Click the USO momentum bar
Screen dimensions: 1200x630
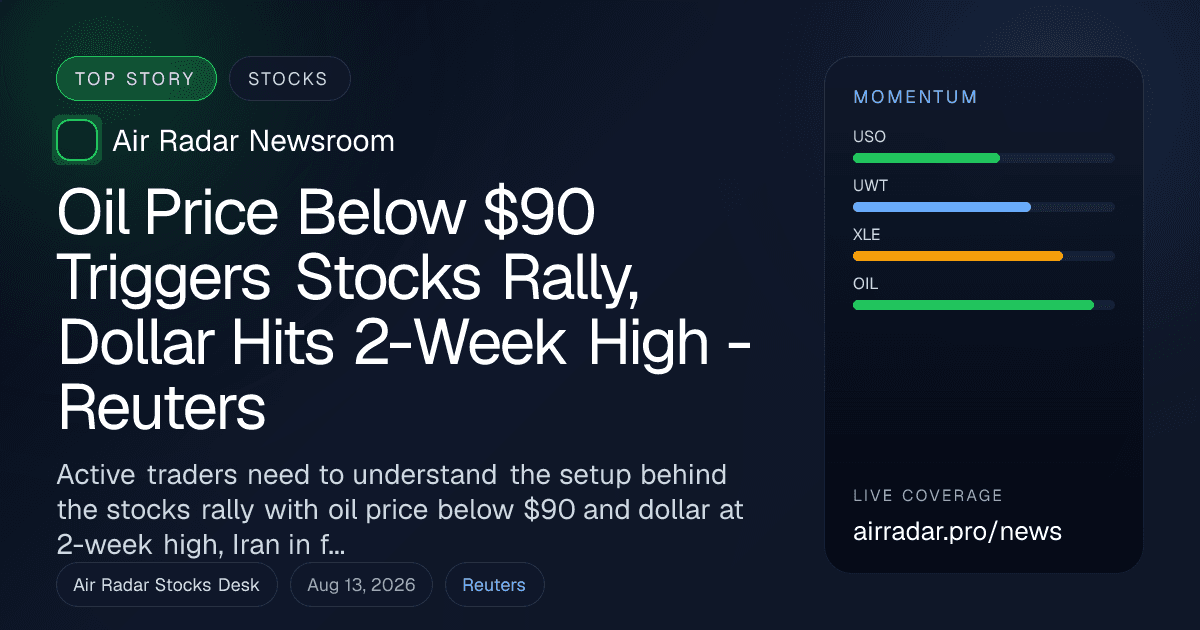click(984, 158)
